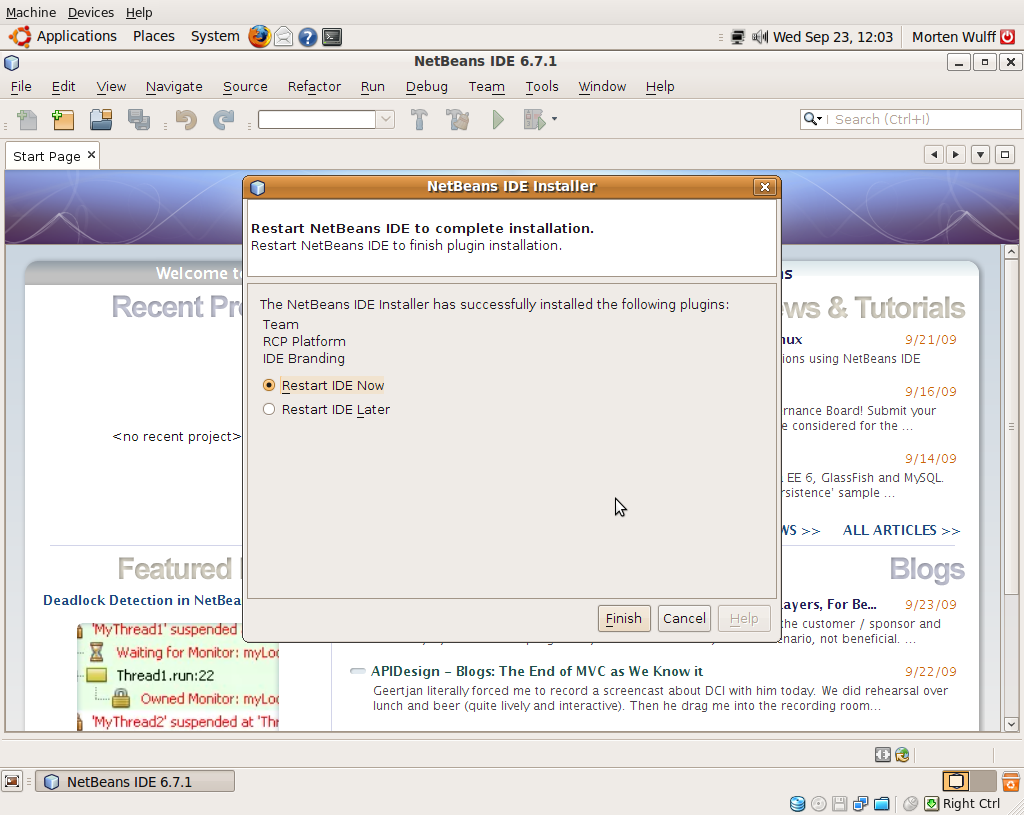1024x815 pixels.
Task: Launch the terminal icon in top panel
Action: 332,37
